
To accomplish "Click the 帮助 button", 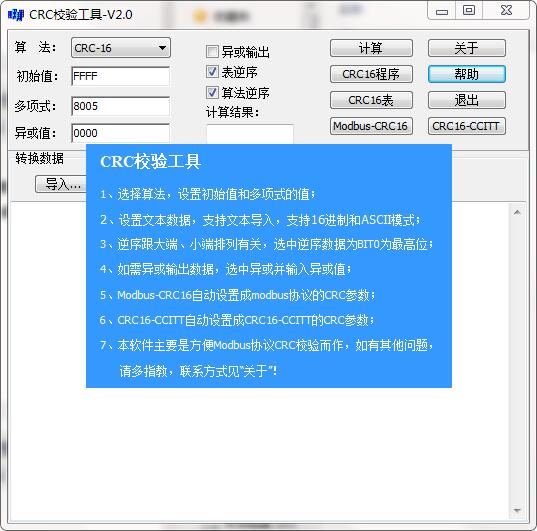I will click(467, 74).
